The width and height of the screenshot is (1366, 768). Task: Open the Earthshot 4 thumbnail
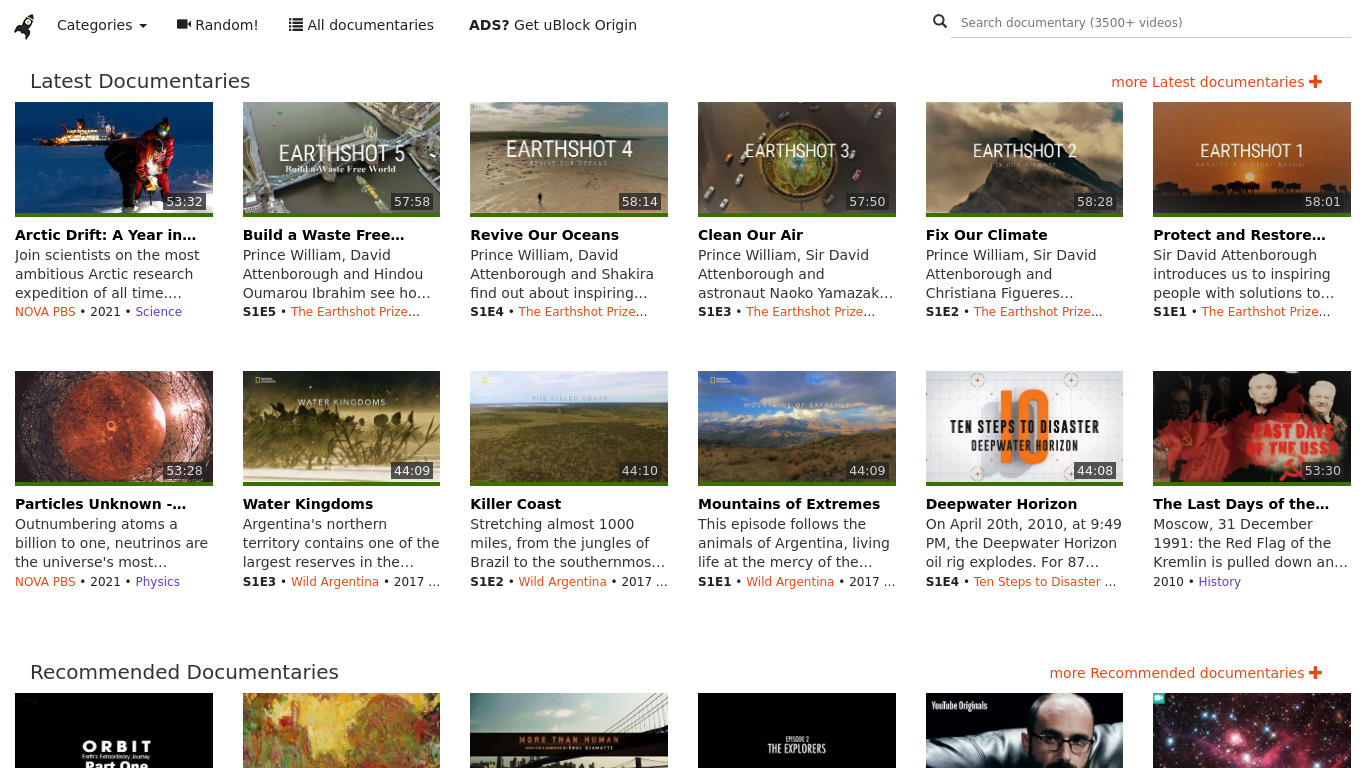click(x=569, y=158)
